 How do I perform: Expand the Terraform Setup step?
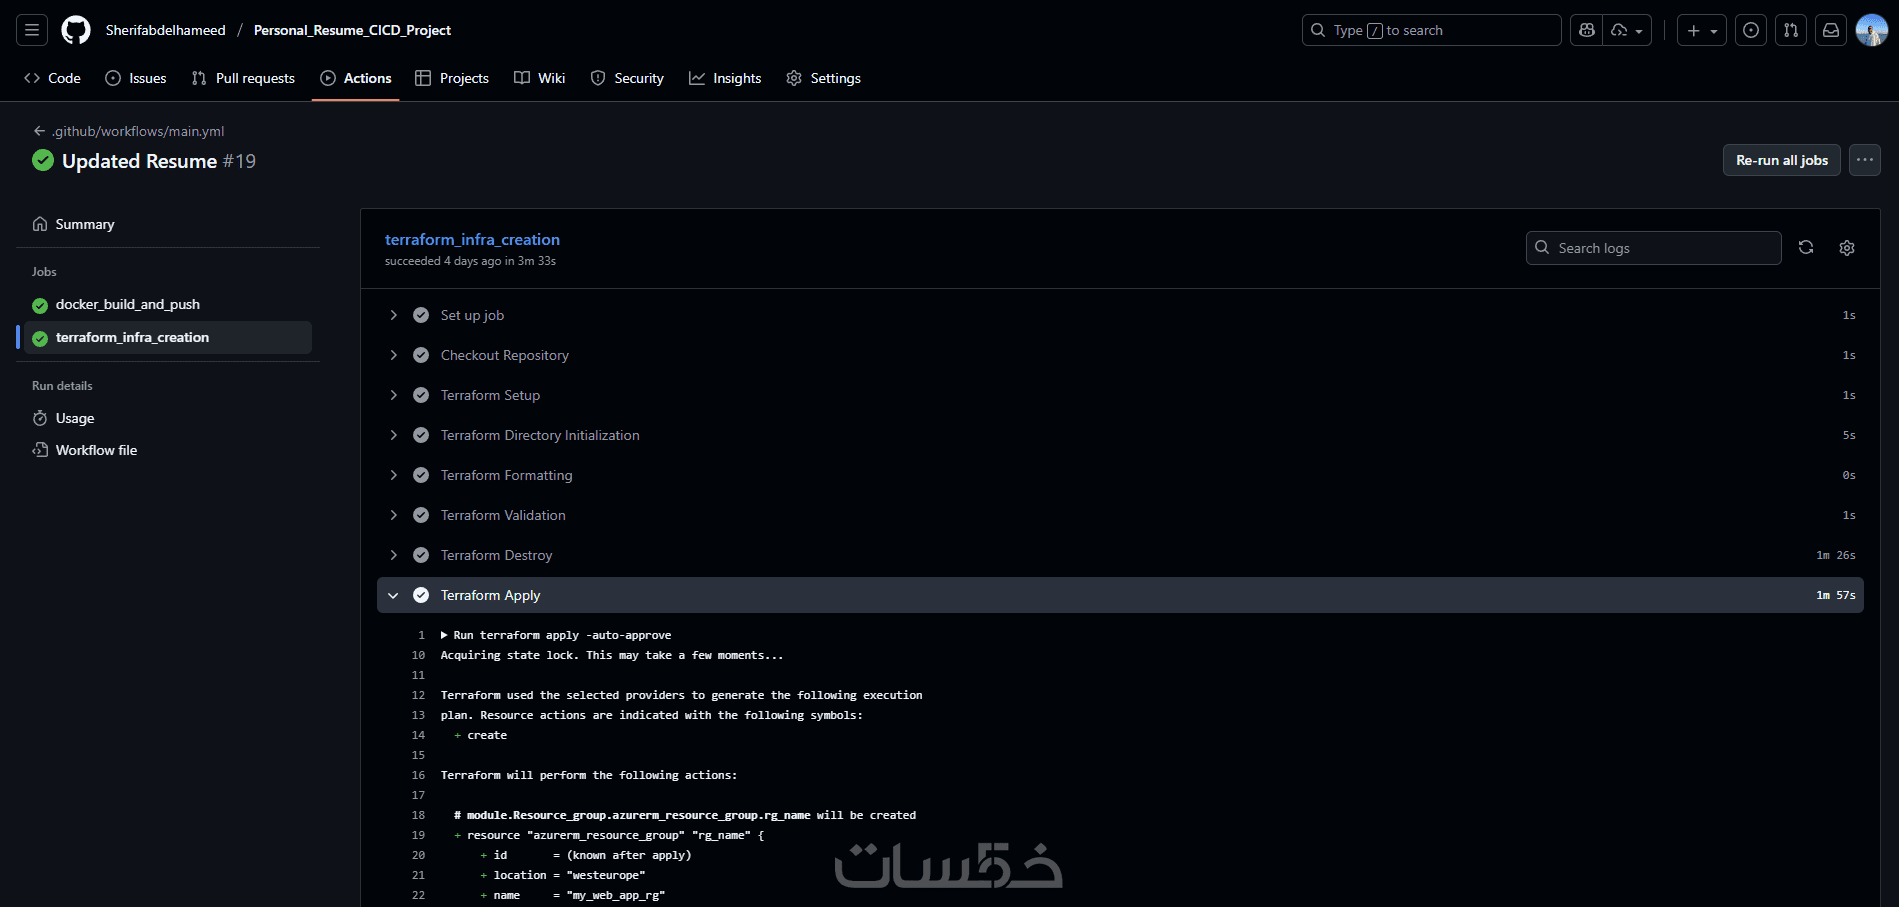[393, 395]
